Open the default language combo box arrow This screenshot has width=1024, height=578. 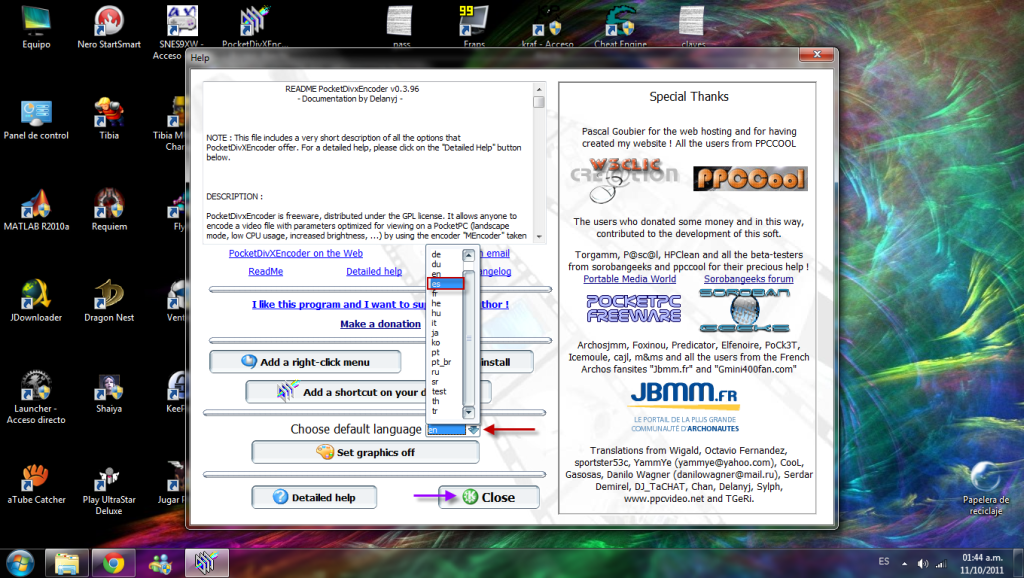click(473, 430)
